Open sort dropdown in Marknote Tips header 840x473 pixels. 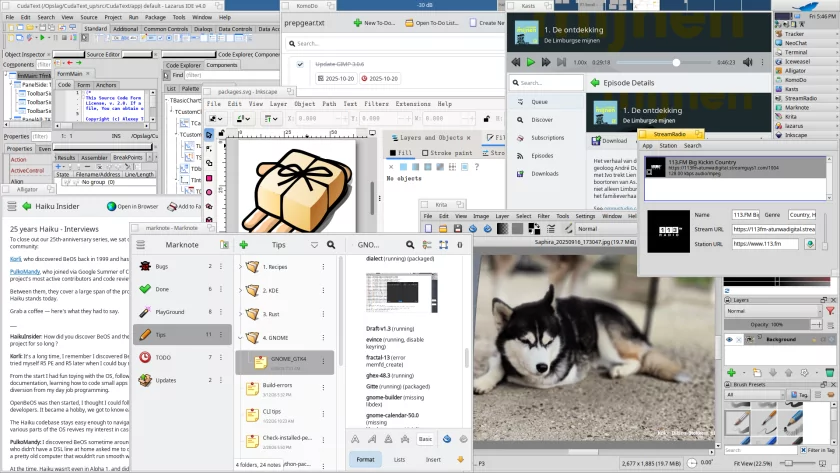tap(314, 245)
